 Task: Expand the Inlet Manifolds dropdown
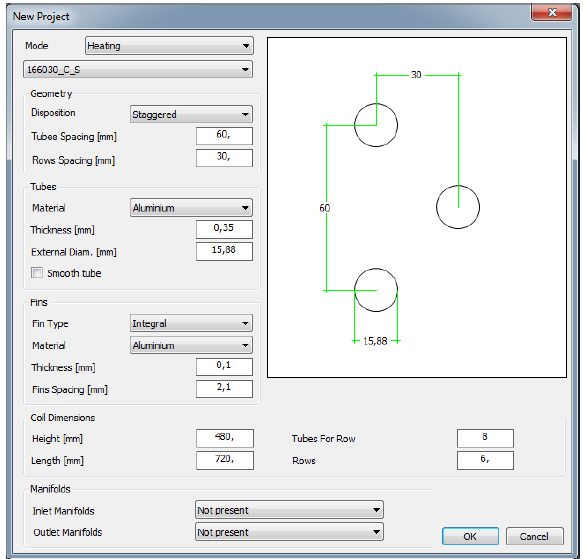(x=289, y=510)
